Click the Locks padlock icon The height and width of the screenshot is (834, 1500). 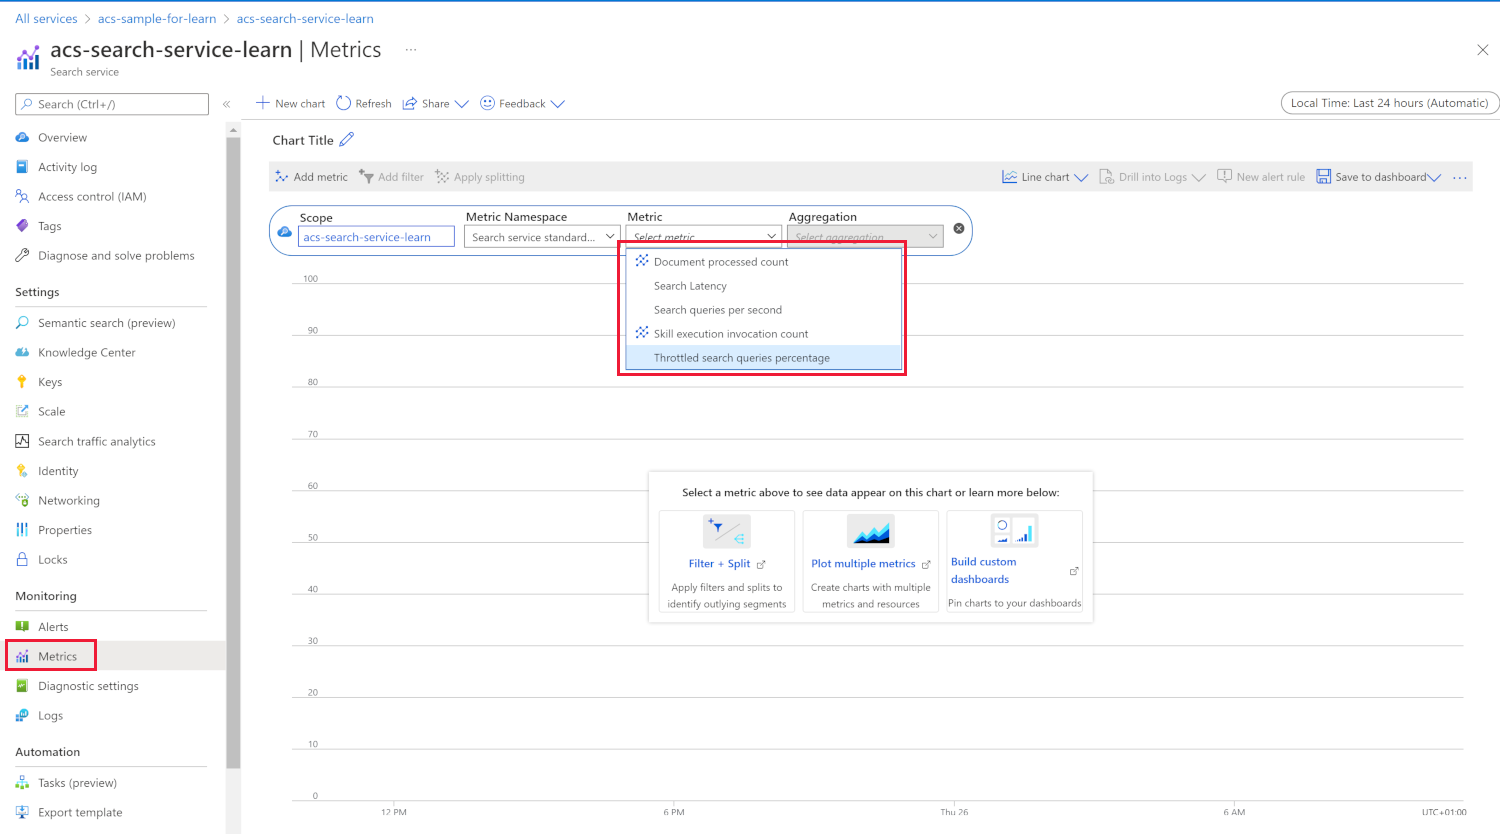pyautogui.click(x=22, y=559)
